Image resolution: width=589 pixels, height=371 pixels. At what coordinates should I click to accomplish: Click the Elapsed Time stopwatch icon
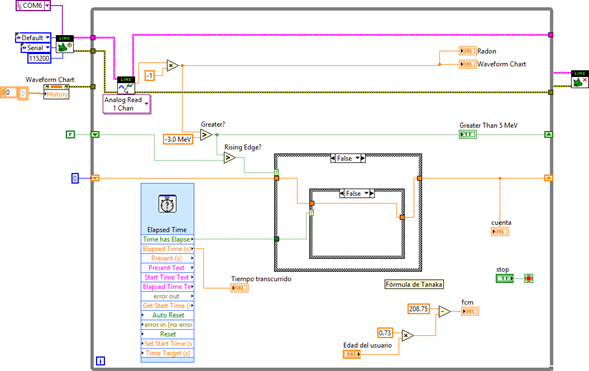pos(168,204)
